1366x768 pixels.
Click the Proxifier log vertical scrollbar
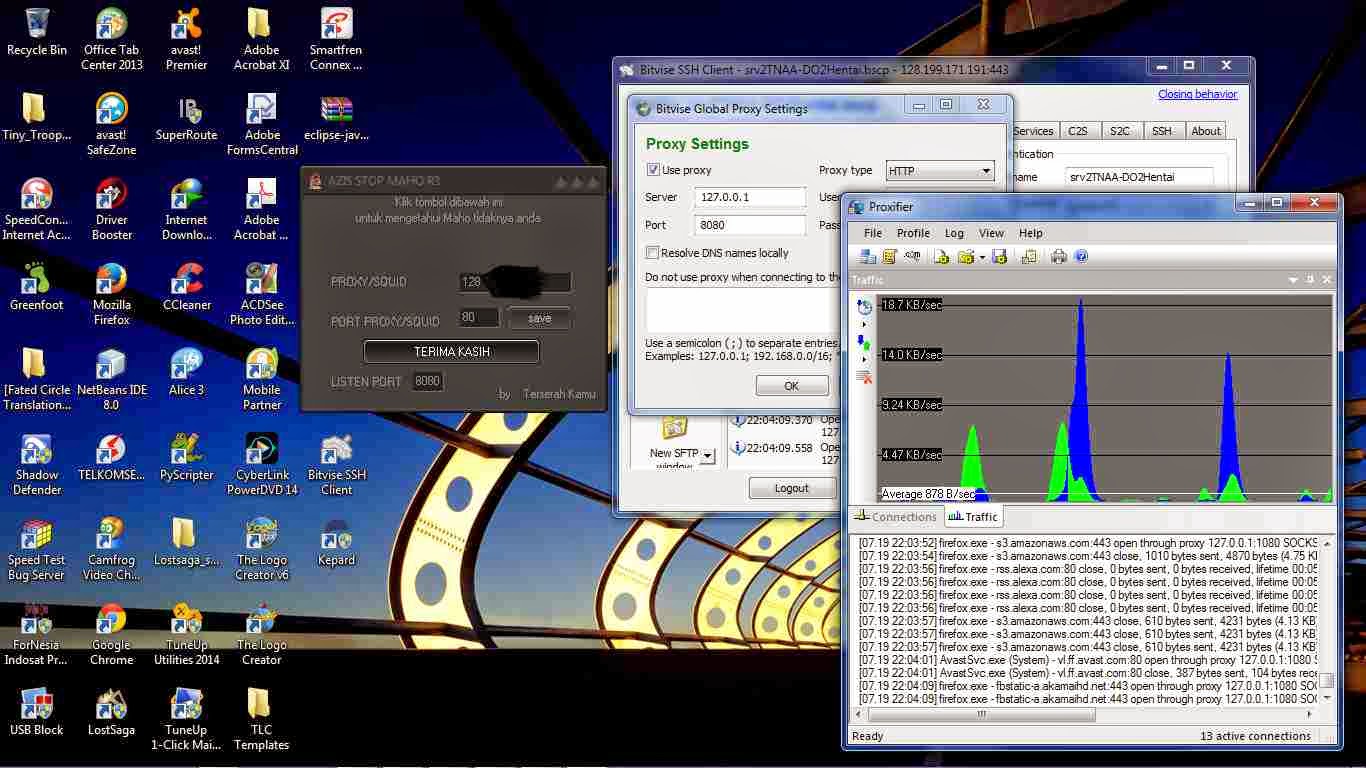tap(1327, 620)
